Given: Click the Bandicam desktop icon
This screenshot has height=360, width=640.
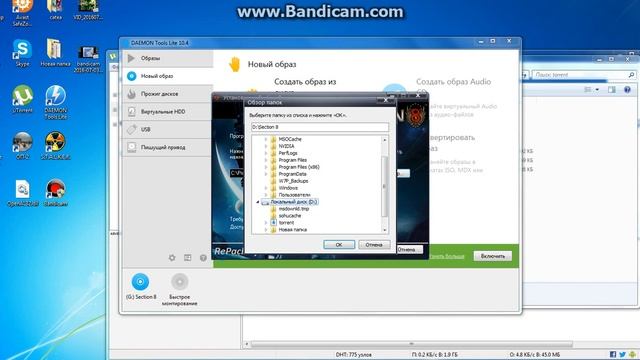Looking at the screenshot, I should tap(55, 190).
